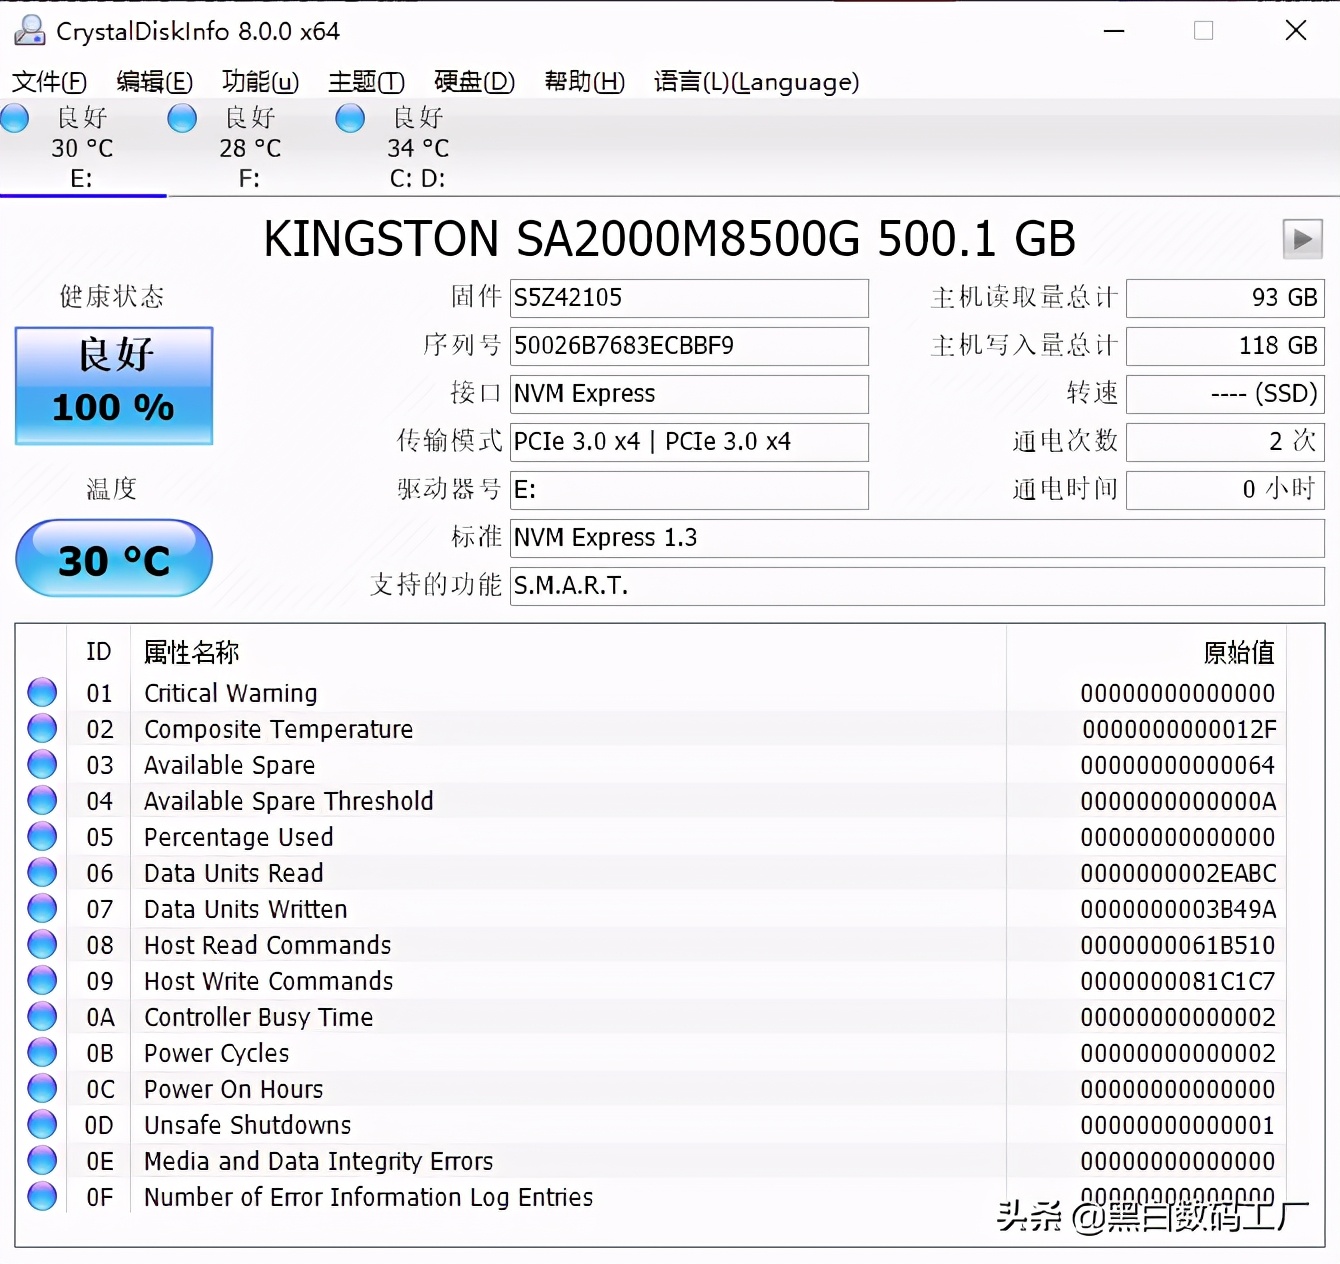Click the firmware S5Z42105 field
The height and width of the screenshot is (1264, 1340).
point(688,298)
